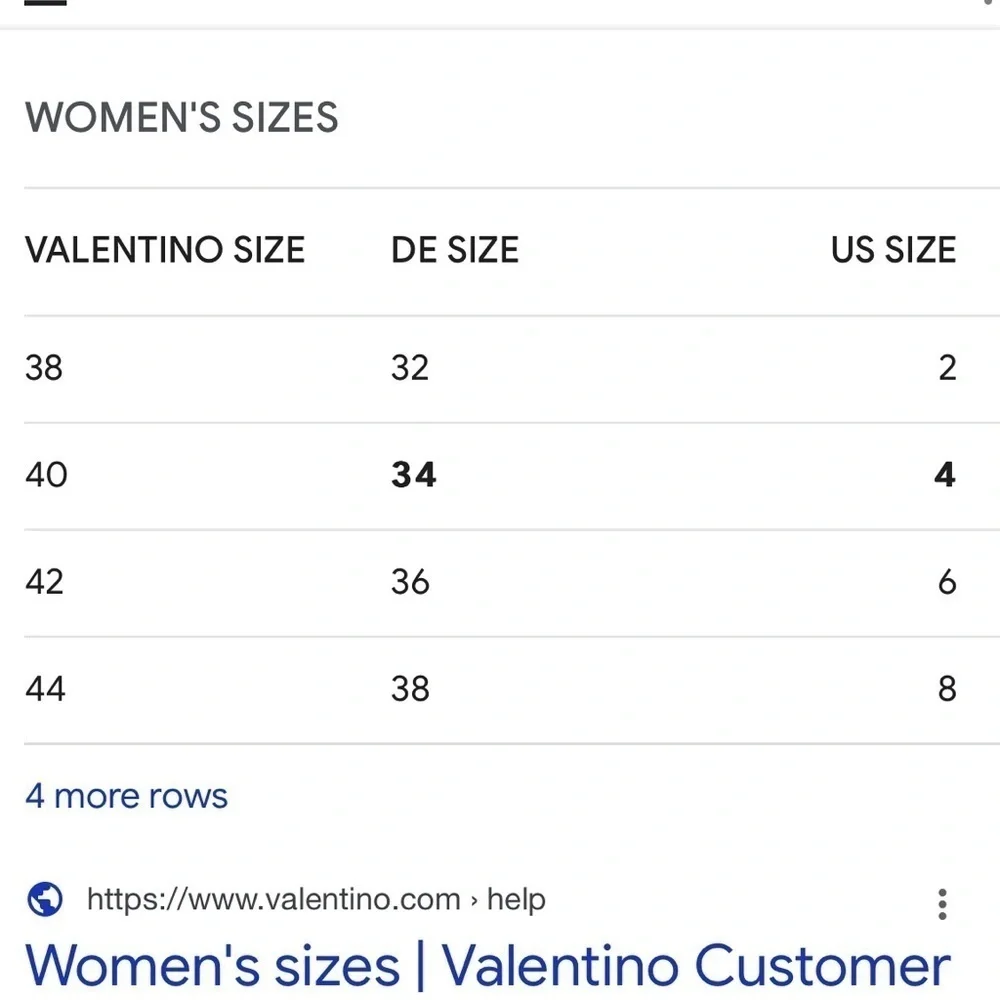Viewport: 1000px width, 1000px height.
Task: Click the US size 8 cell
Action: point(947,688)
